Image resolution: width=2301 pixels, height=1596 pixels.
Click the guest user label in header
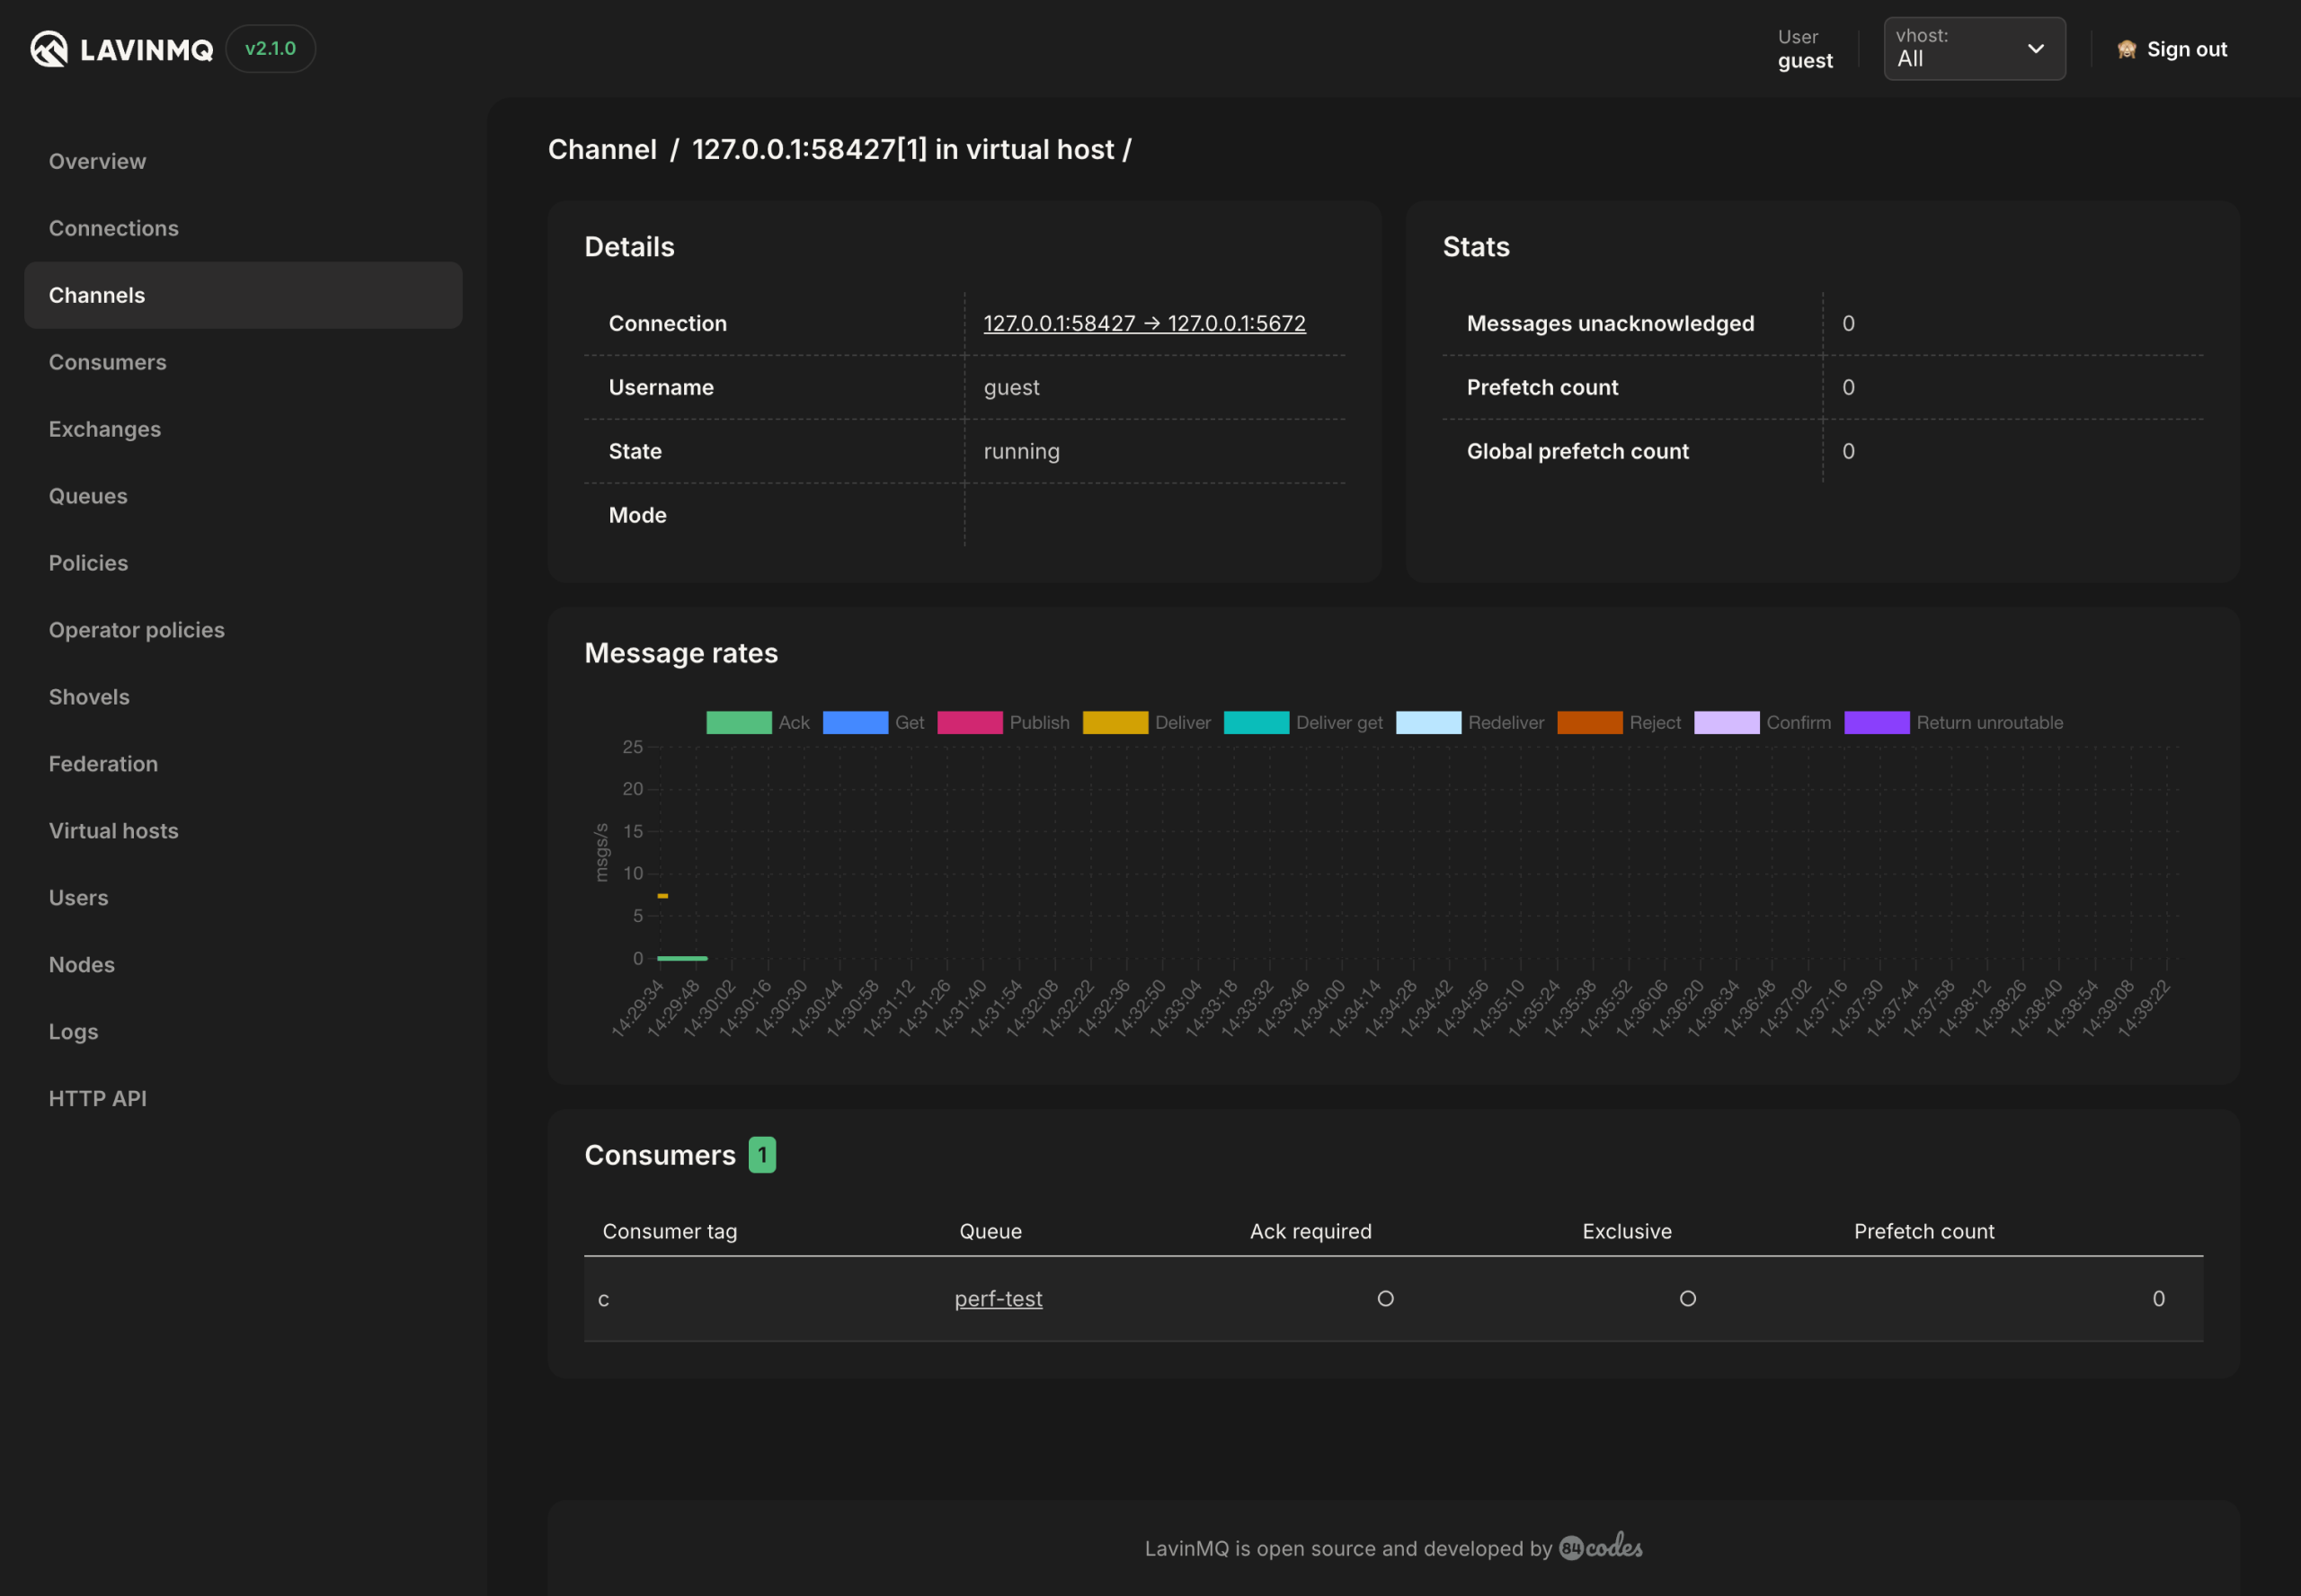click(x=1805, y=60)
